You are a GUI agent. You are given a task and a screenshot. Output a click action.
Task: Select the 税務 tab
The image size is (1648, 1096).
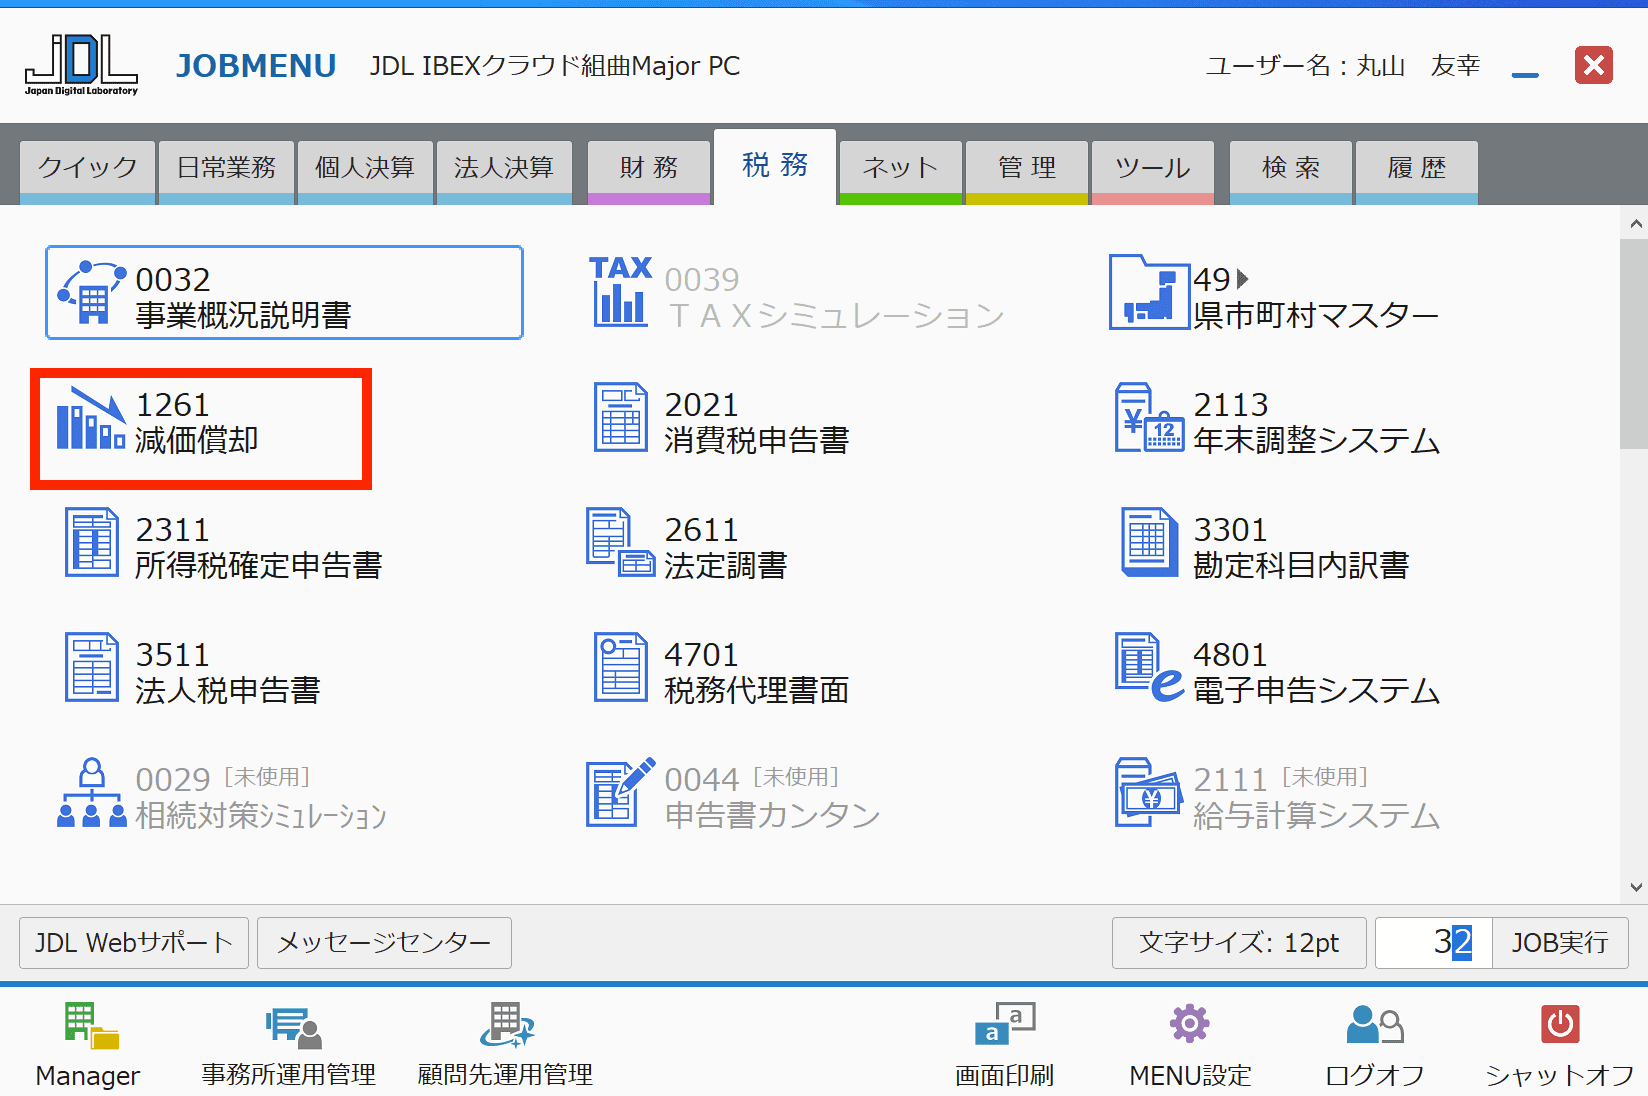click(775, 165)
